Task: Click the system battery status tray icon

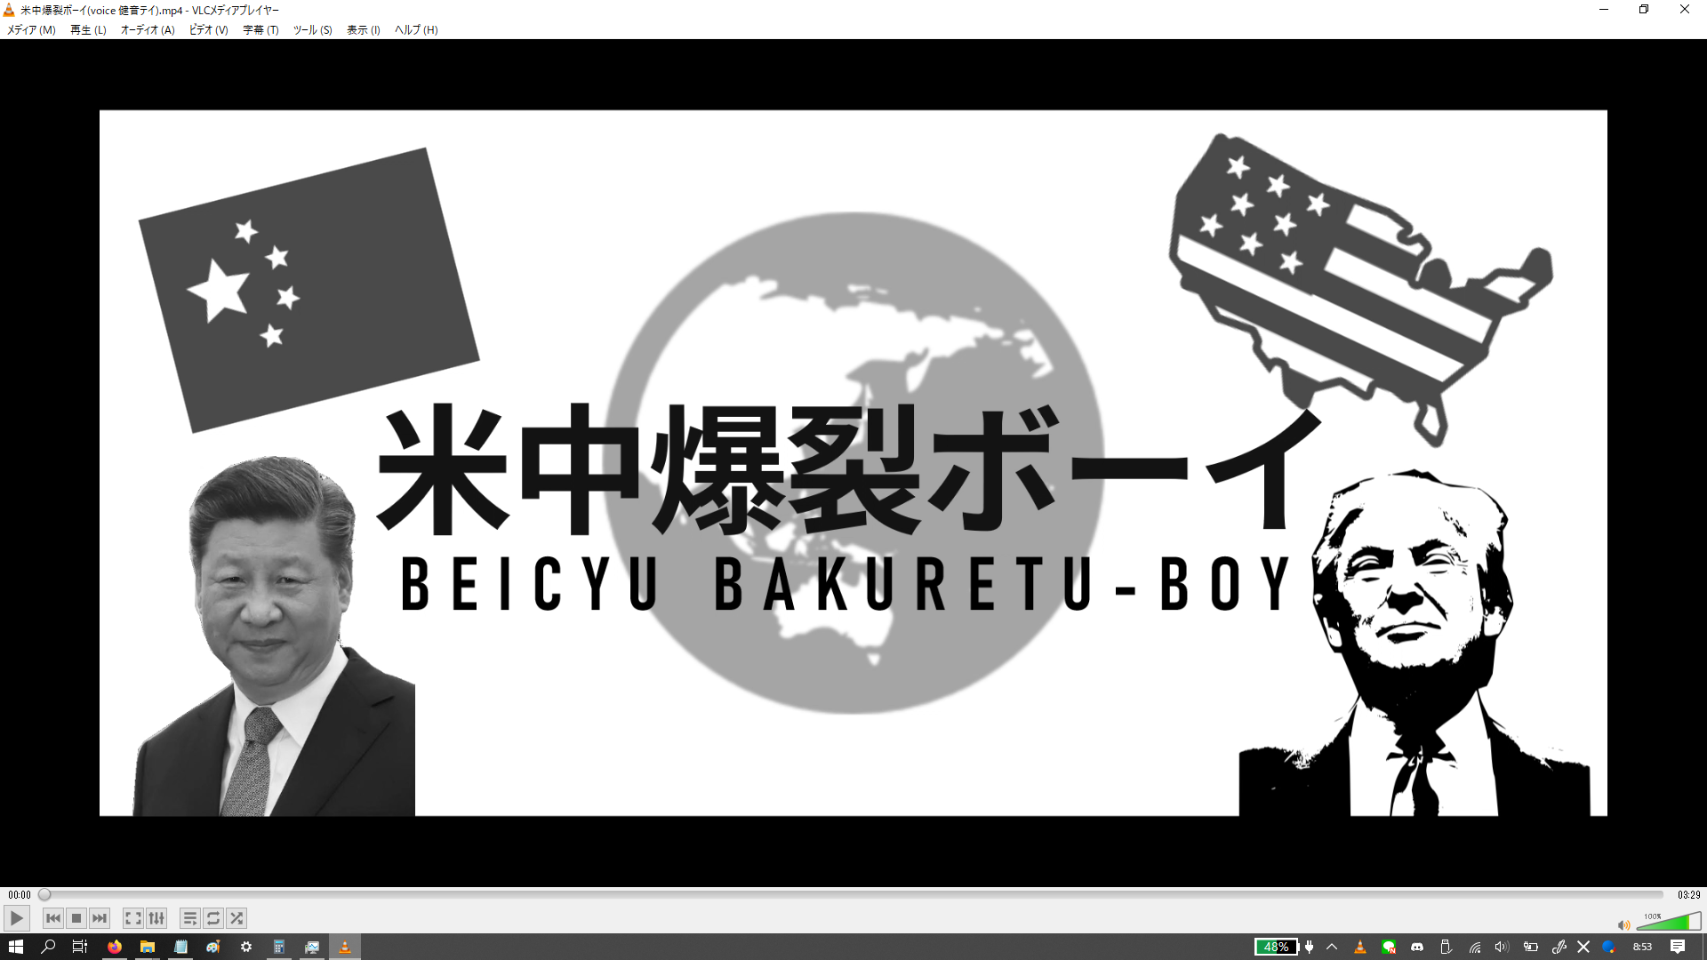Action: (1530, 947)
